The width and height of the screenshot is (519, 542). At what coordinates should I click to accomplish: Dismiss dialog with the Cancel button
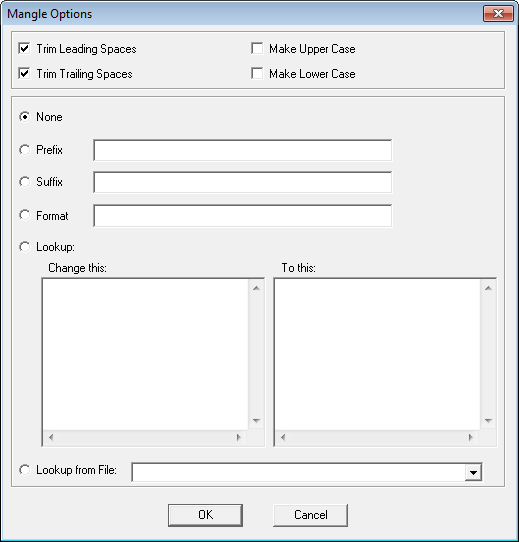(x=311, y=515)
